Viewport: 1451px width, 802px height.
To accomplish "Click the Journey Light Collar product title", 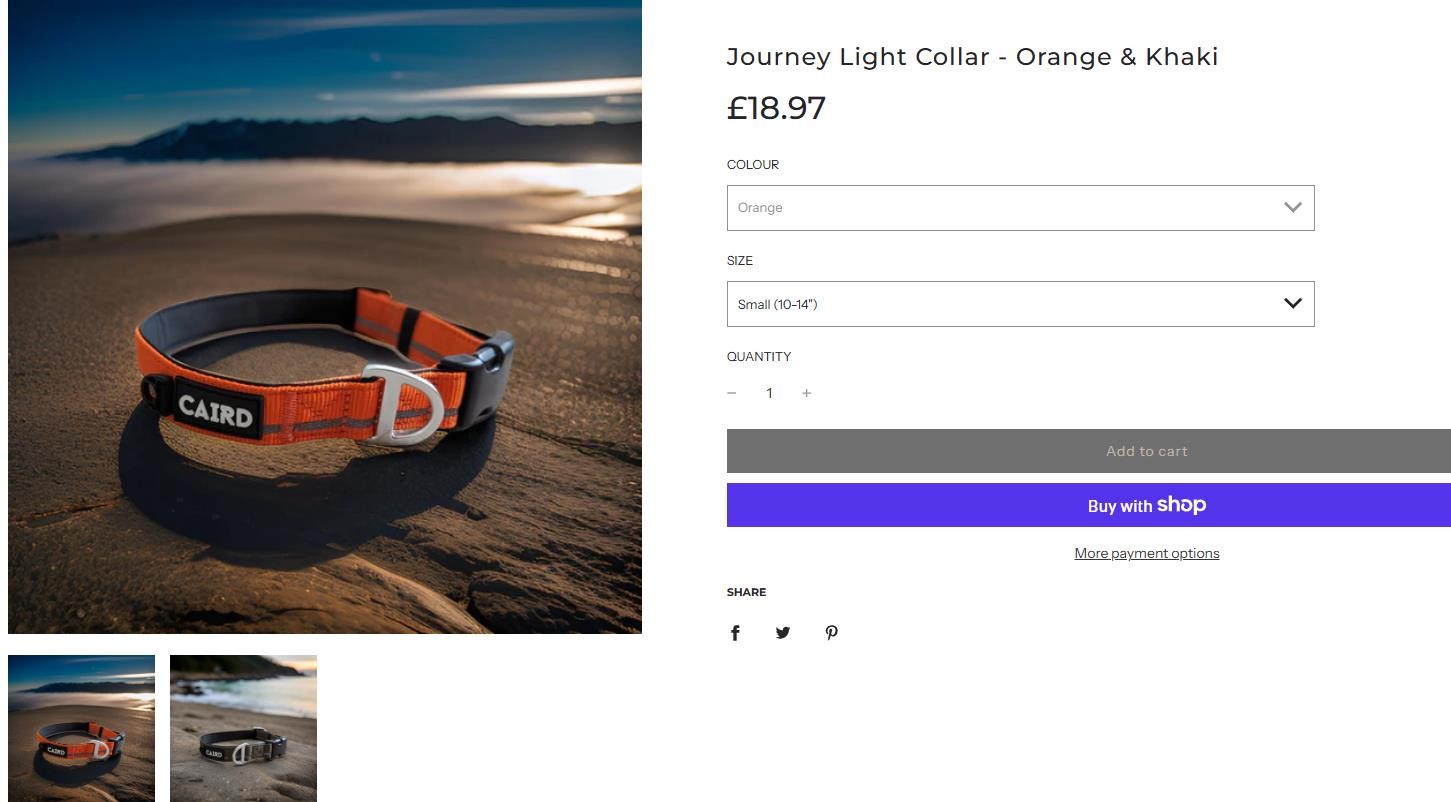I will pyautogui.click(x=972, y=57).
